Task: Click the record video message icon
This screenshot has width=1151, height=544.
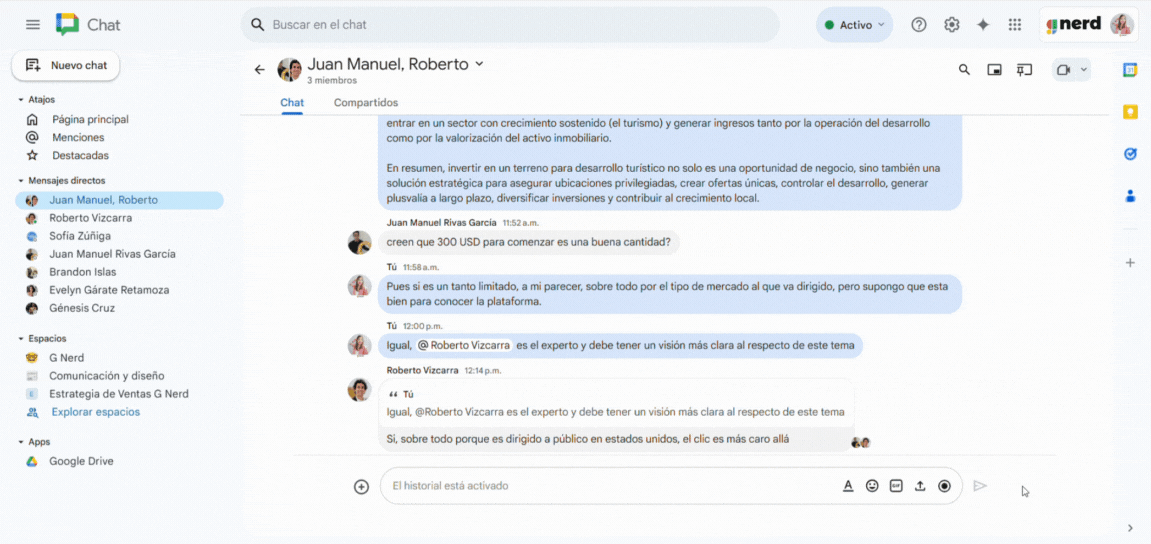Action: tap(944, 485)
